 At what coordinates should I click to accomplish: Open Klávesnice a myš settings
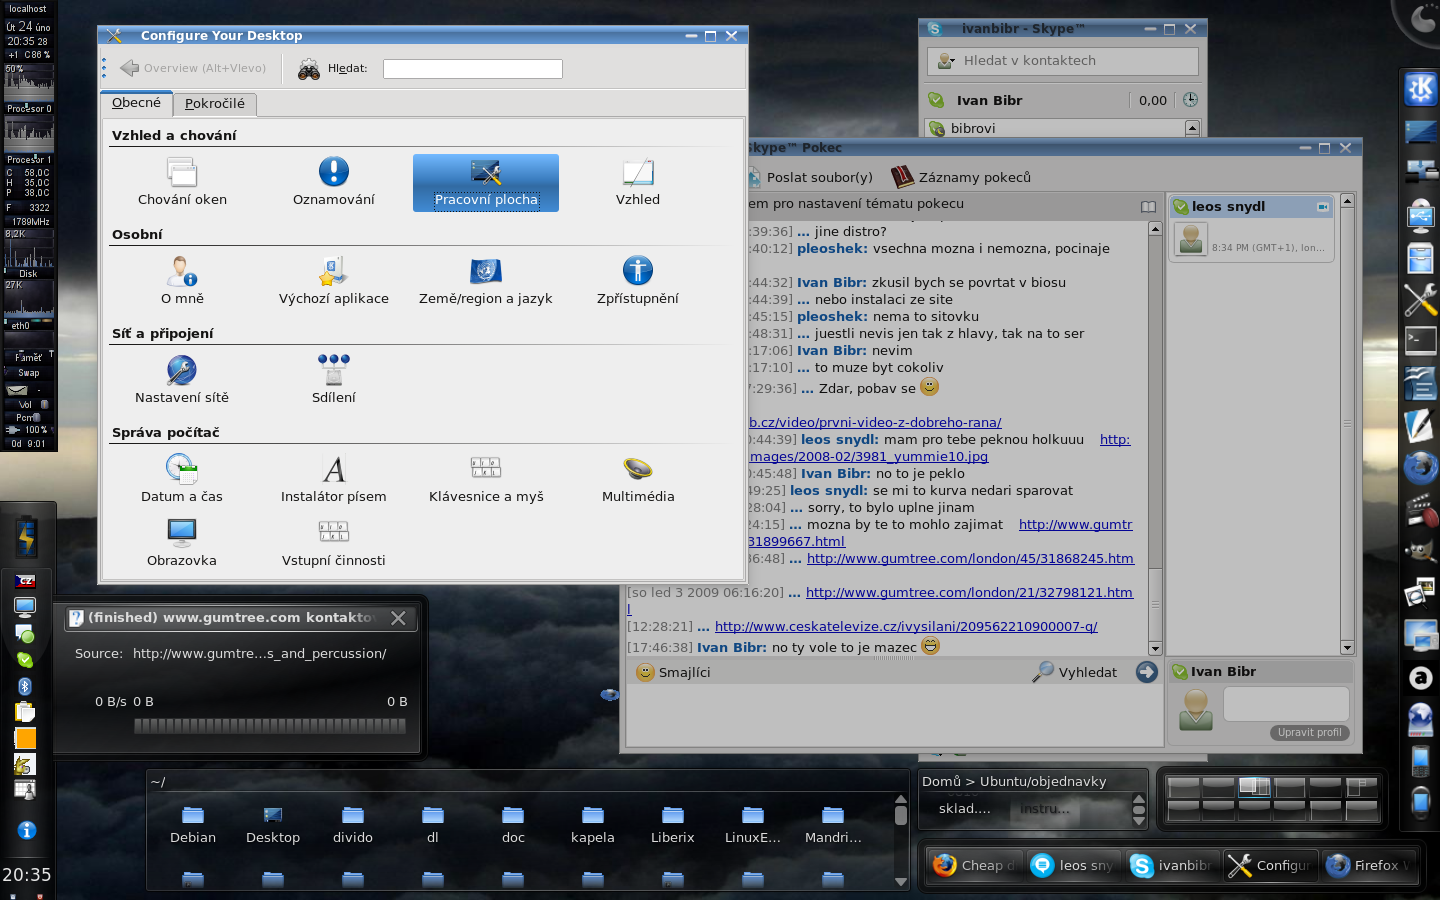point(486,479)
